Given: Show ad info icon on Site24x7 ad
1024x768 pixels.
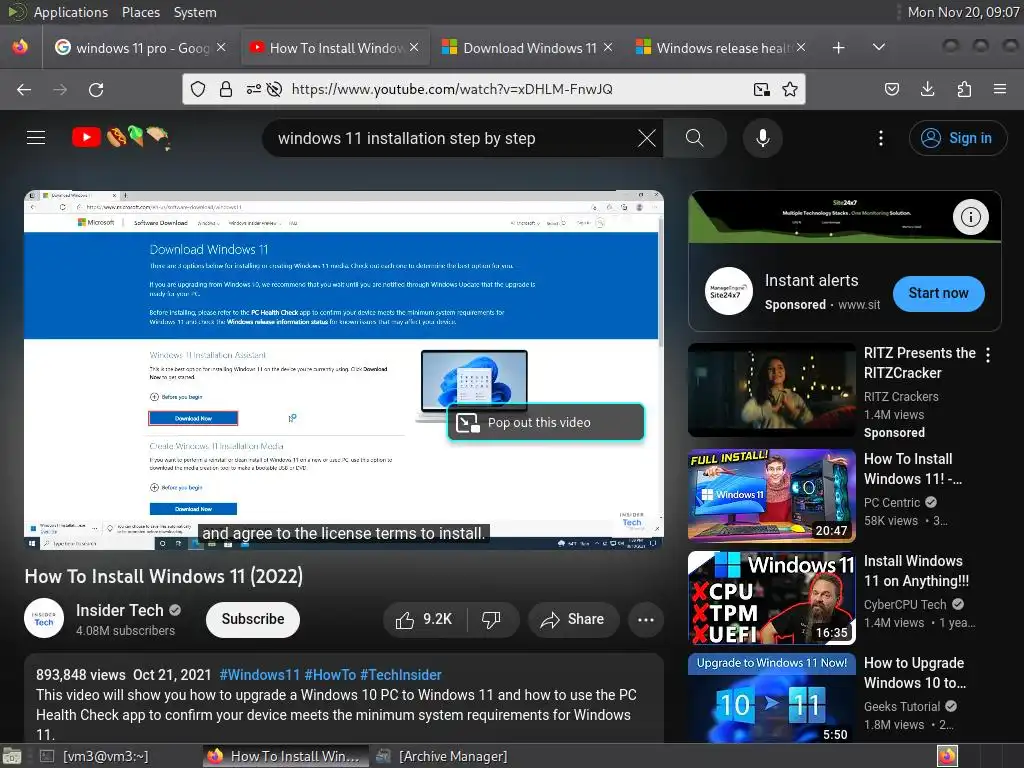Looking at the screenshot, I should 970,217.
